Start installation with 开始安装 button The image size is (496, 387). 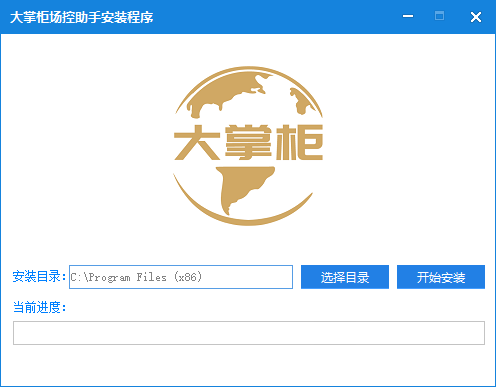[x=441, y=277]
